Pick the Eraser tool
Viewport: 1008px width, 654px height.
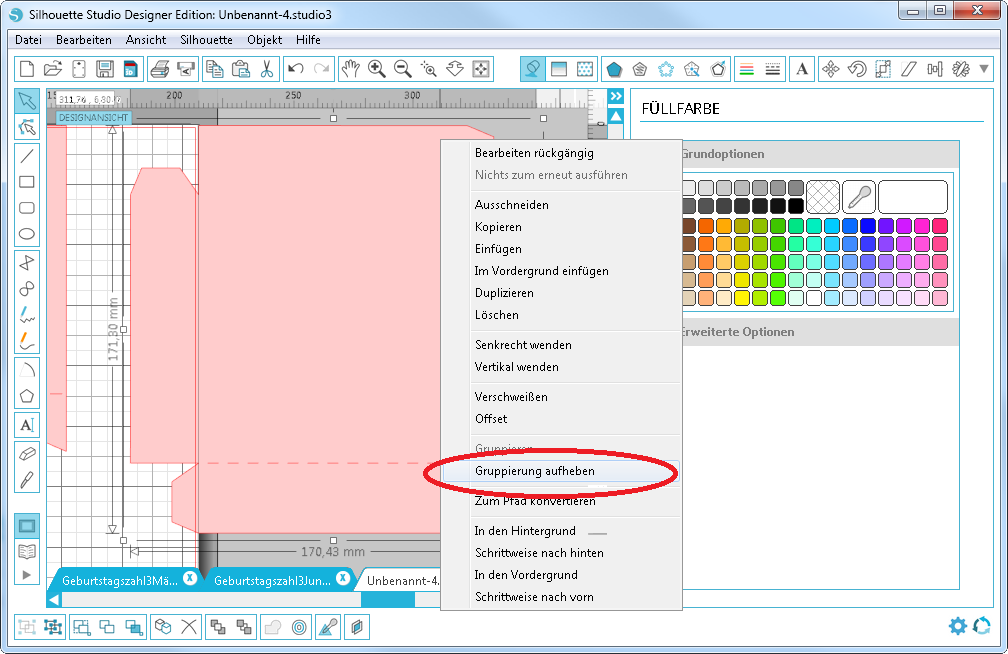pos(27,453)
